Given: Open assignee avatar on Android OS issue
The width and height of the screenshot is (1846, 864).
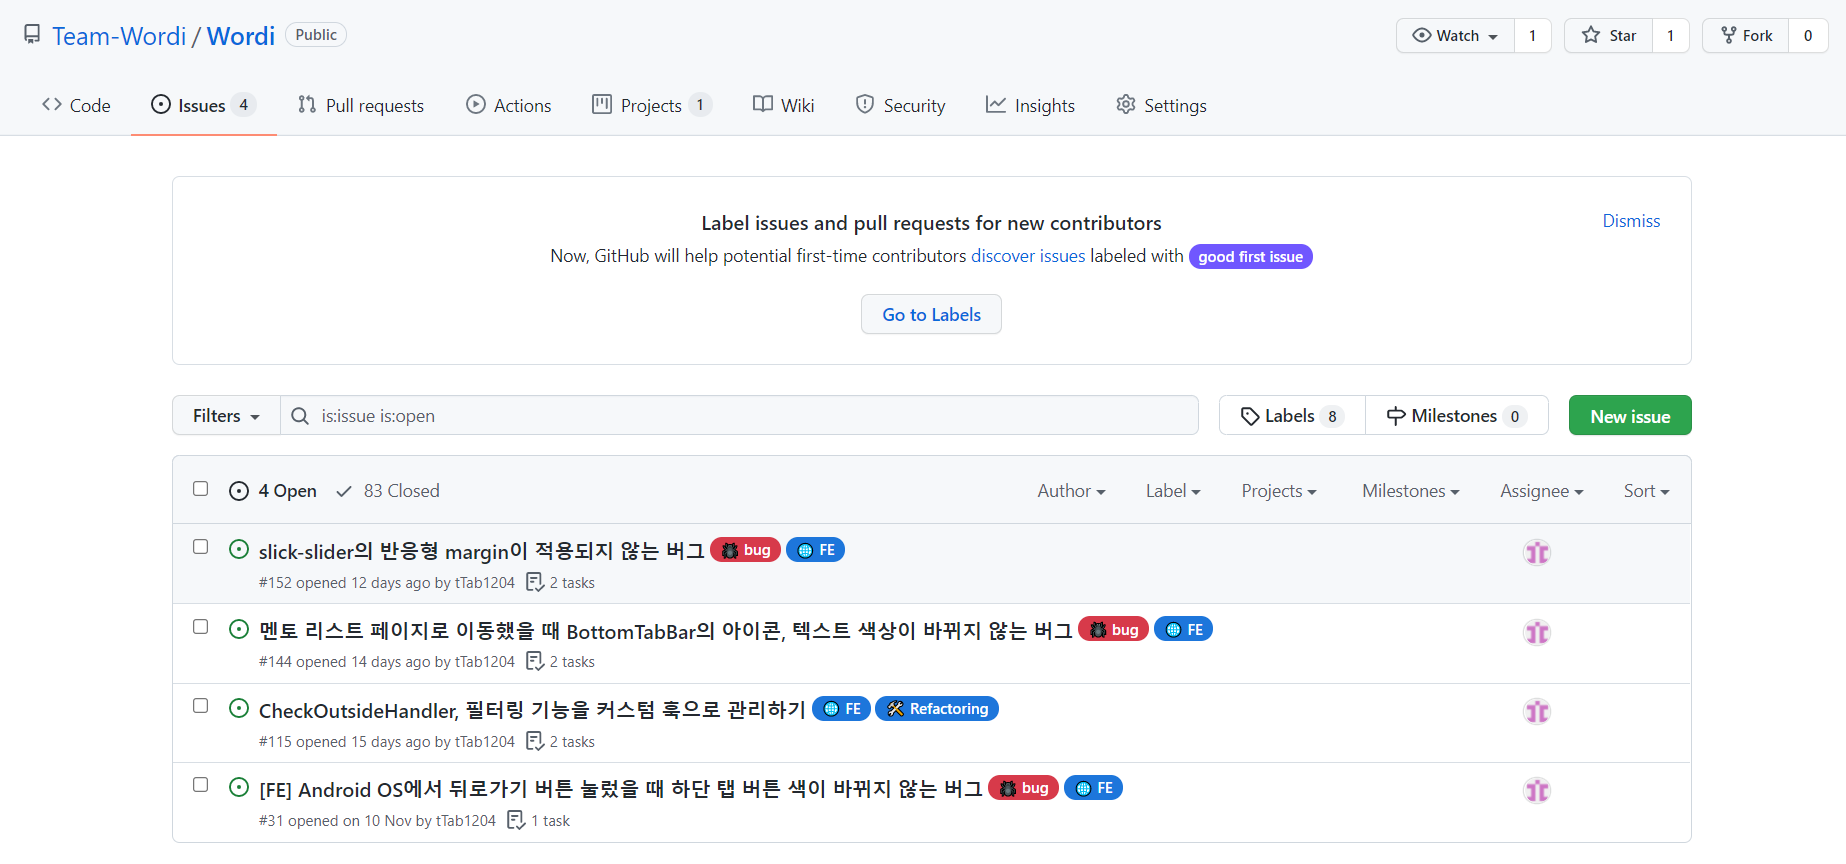Looking at the screenshot, I should point(1537,790).
